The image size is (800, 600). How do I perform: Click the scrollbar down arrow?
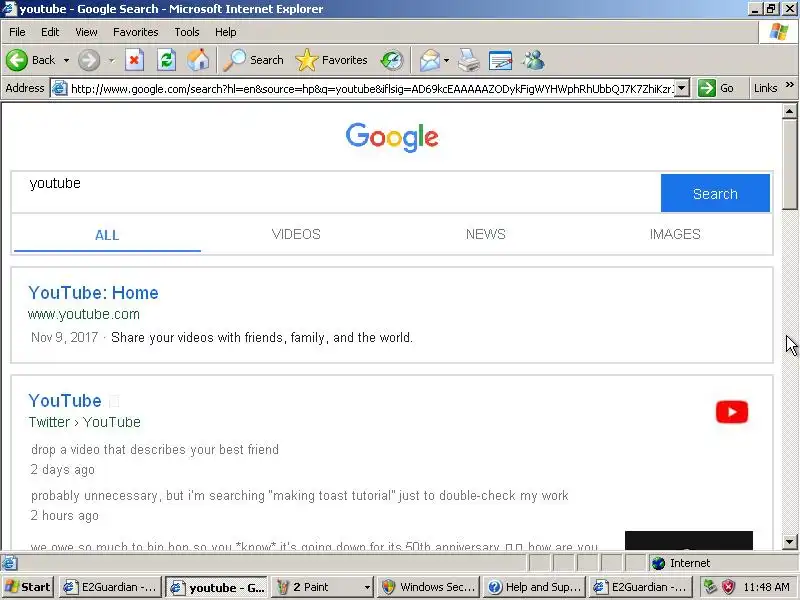(789, 541)
